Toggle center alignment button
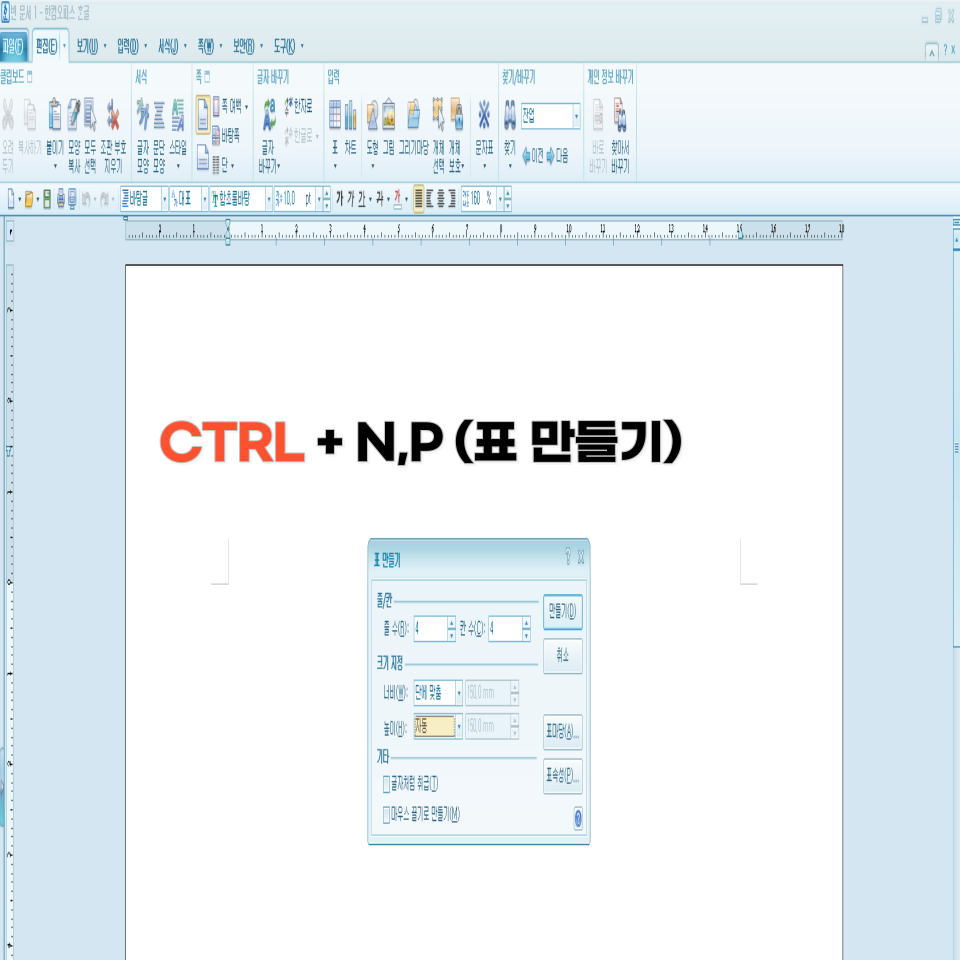Image resolution: width=960 pixels, height=960 pixels. (x=441, y=198)
